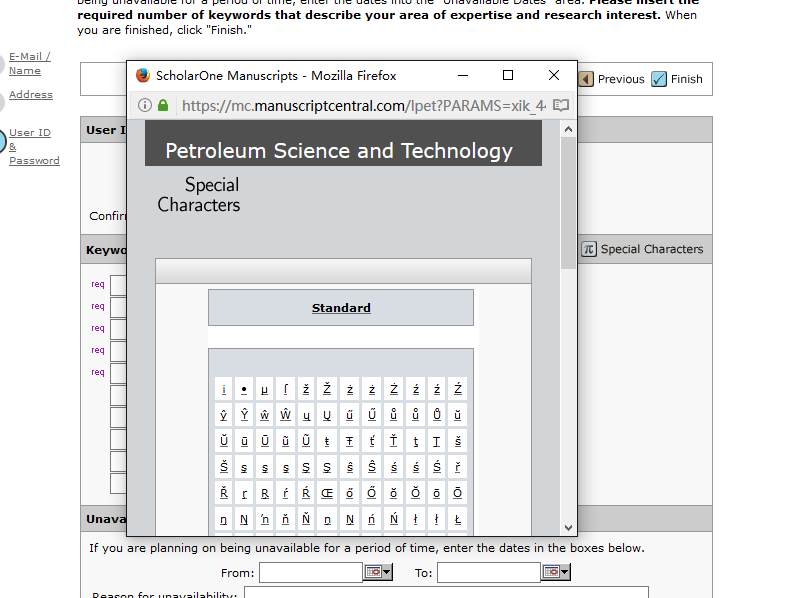Image resolution: width=799 pixels, height=598 pixels.
Task: Insert uppercase Ŕ with acute
Action: pos(306,493)
